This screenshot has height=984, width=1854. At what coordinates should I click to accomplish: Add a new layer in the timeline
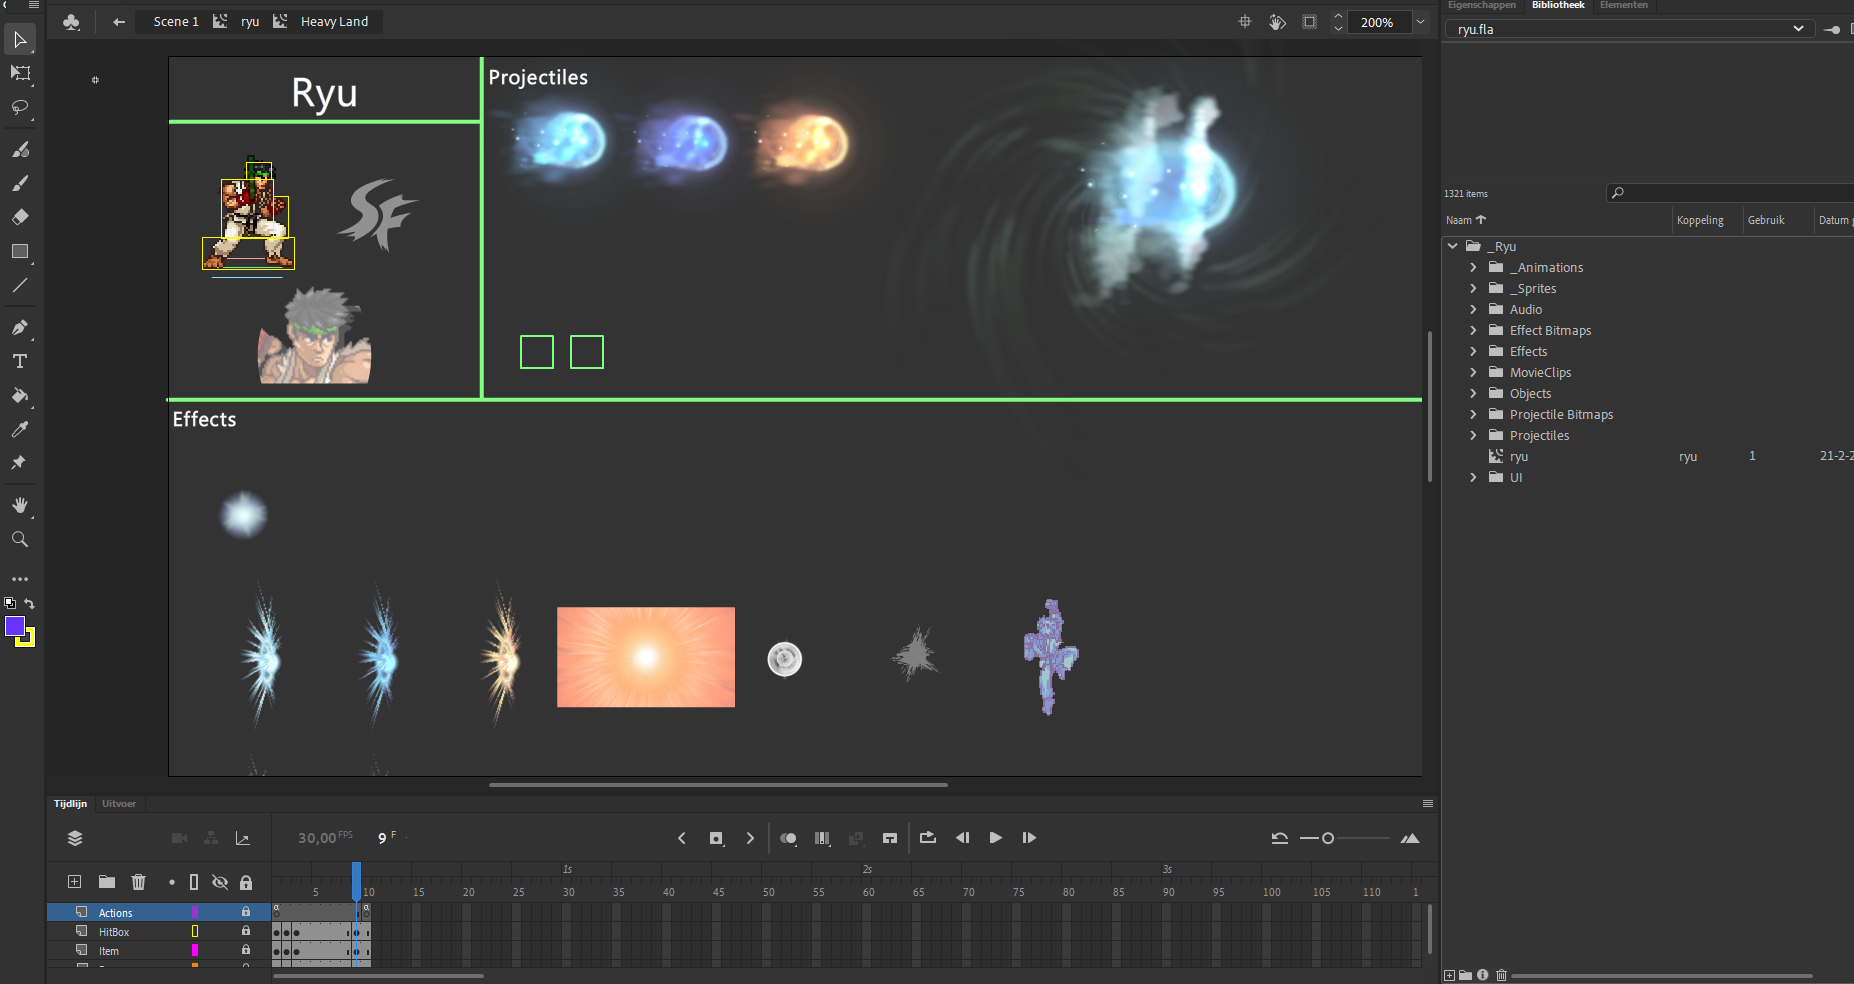coord(74,881)
